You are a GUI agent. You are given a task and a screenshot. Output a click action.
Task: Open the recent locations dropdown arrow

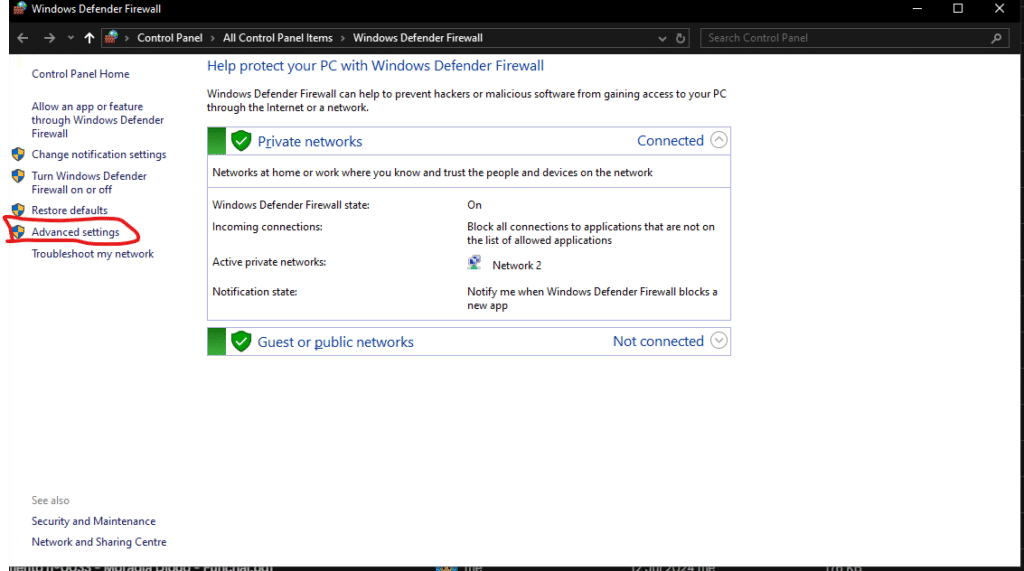point(71,38)
